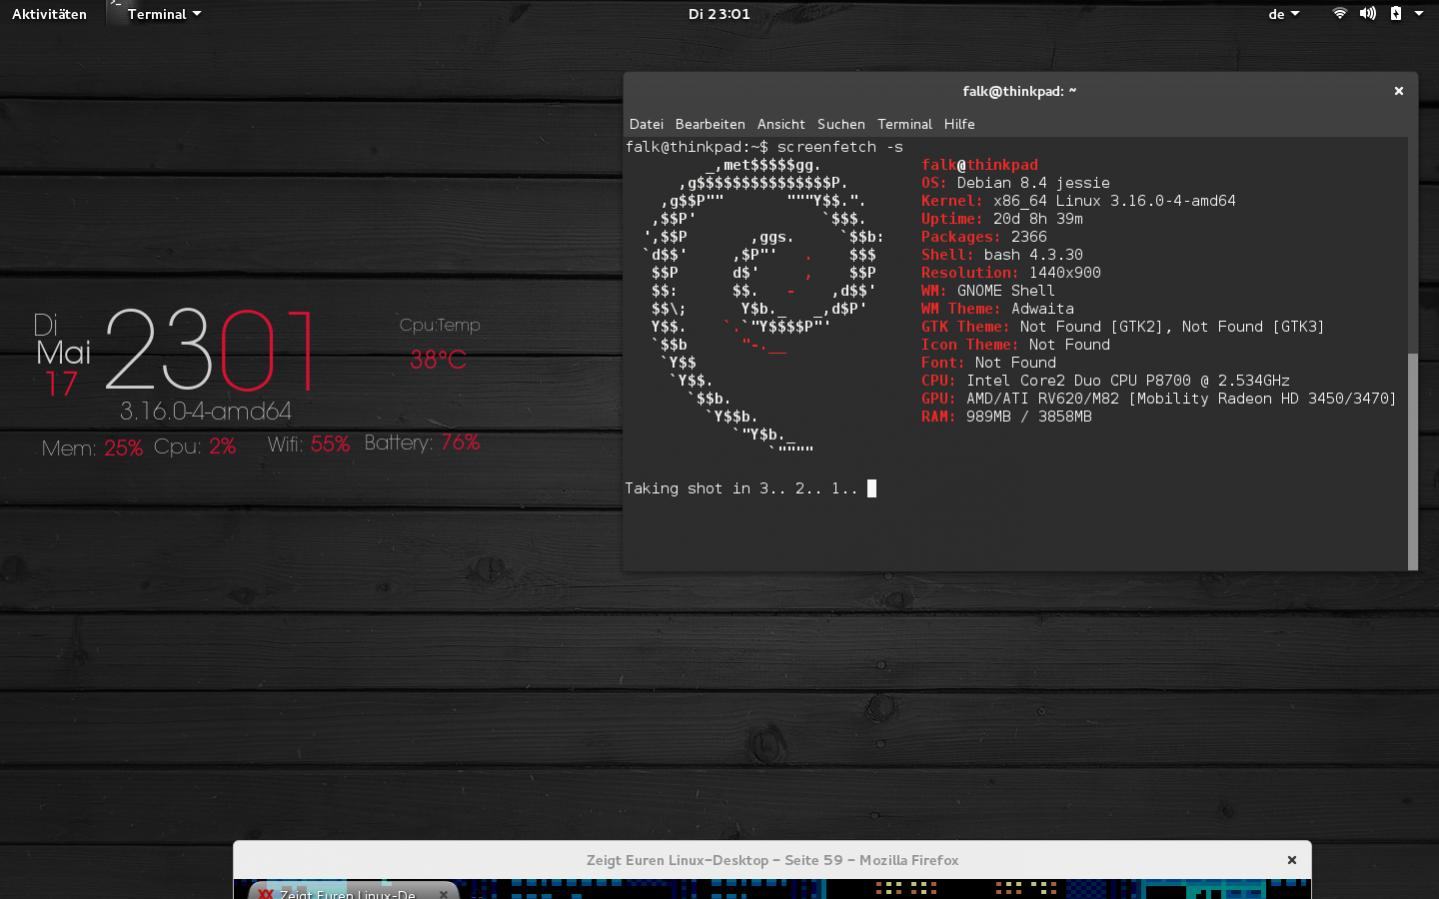
Task: Click the widget's 'Mai 17' date
Action: 63,367
